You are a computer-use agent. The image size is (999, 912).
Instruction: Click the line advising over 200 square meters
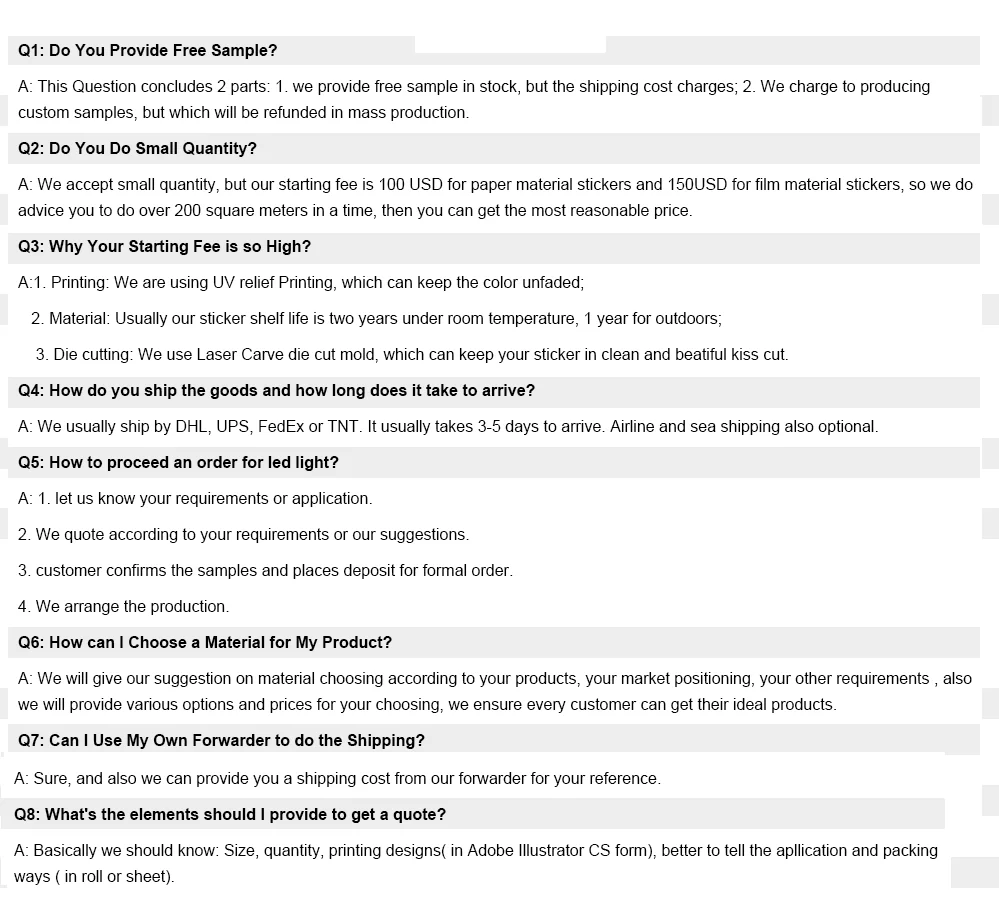(x=355, y=211)
